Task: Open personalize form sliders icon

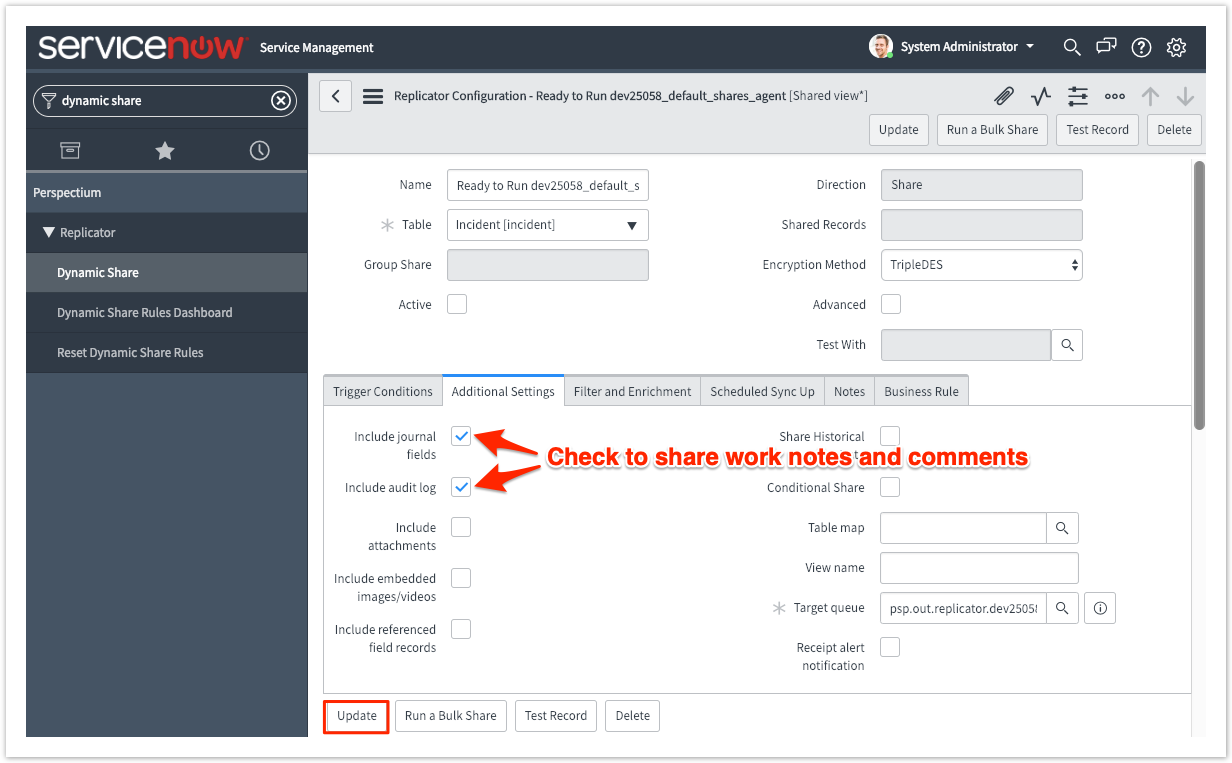Action: coord(1078,96)
